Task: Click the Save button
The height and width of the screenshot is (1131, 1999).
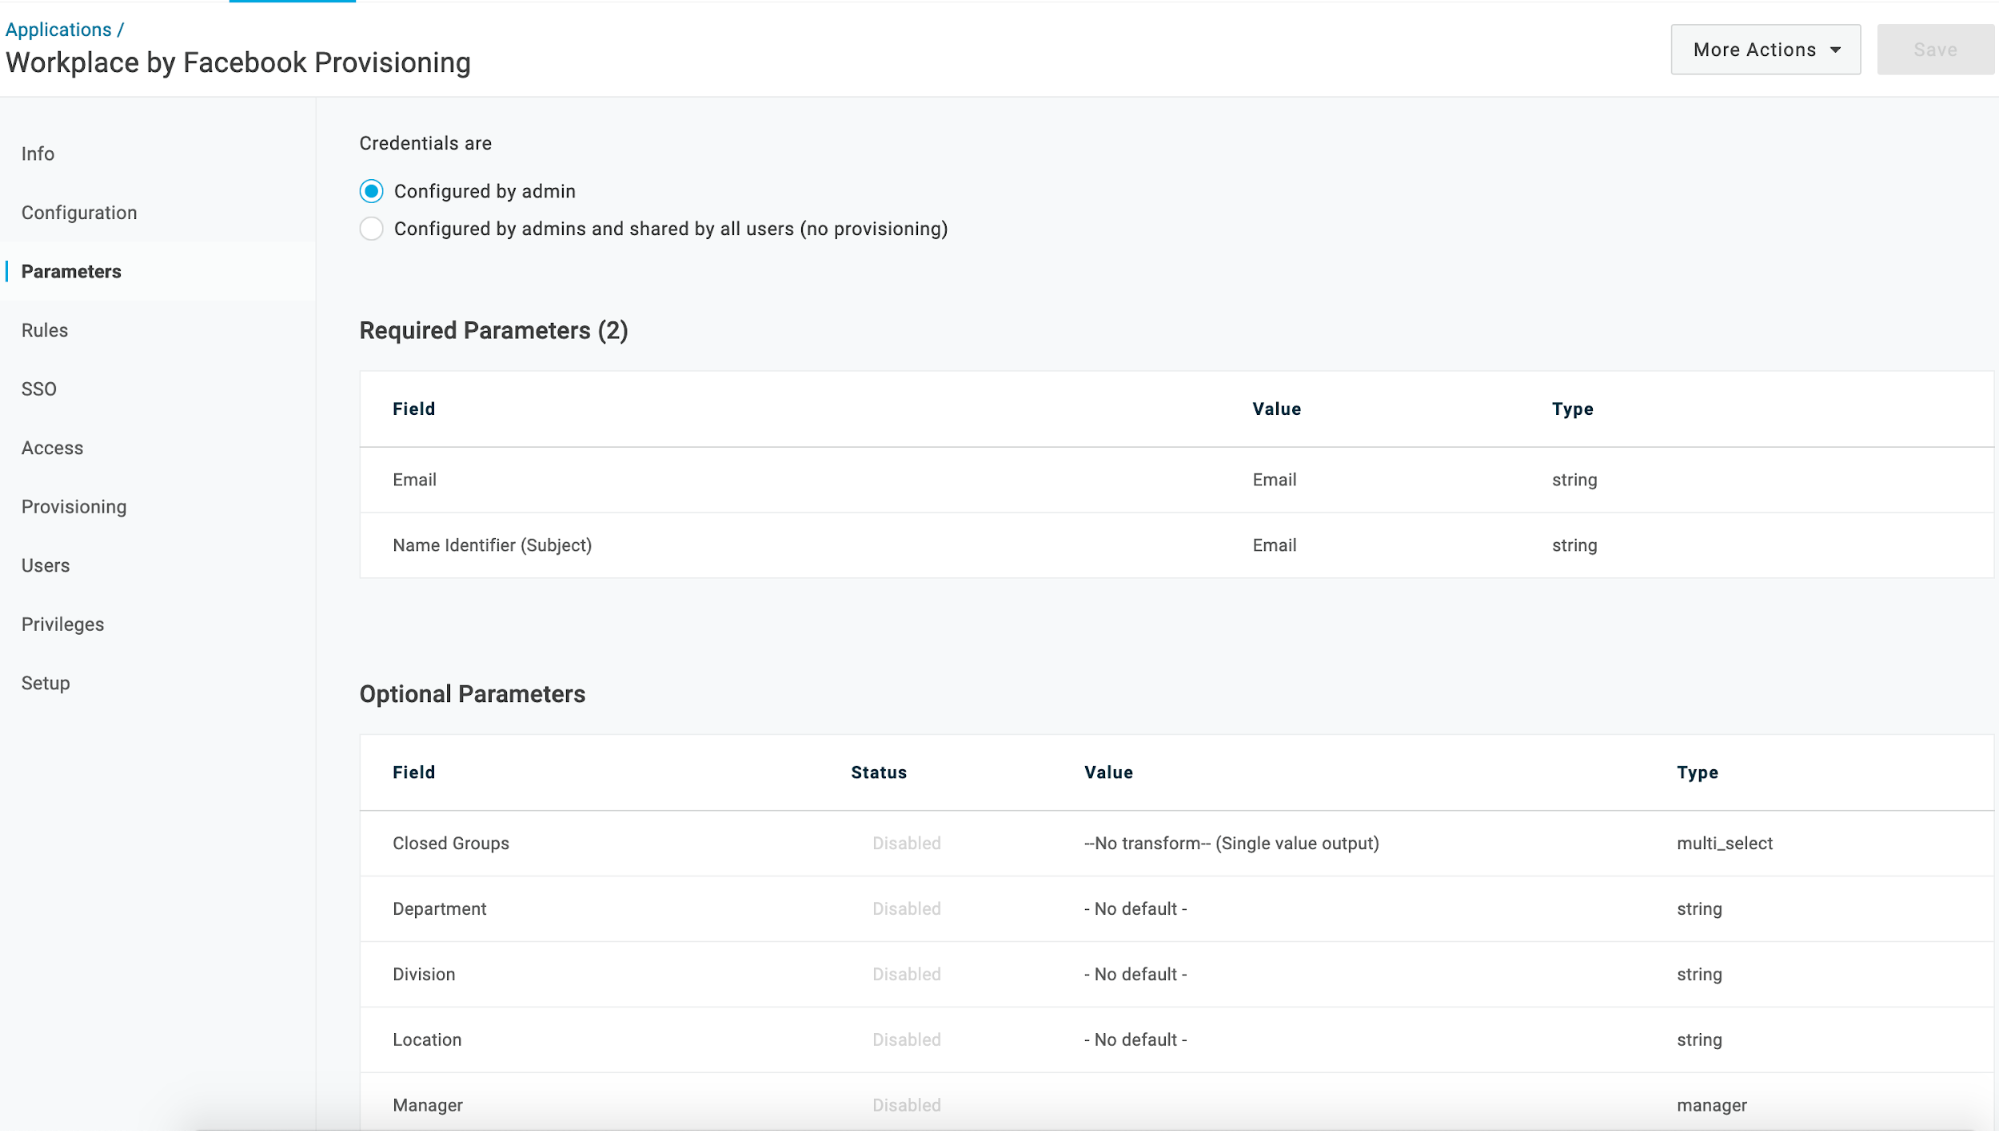Action: click(1935, 50)
